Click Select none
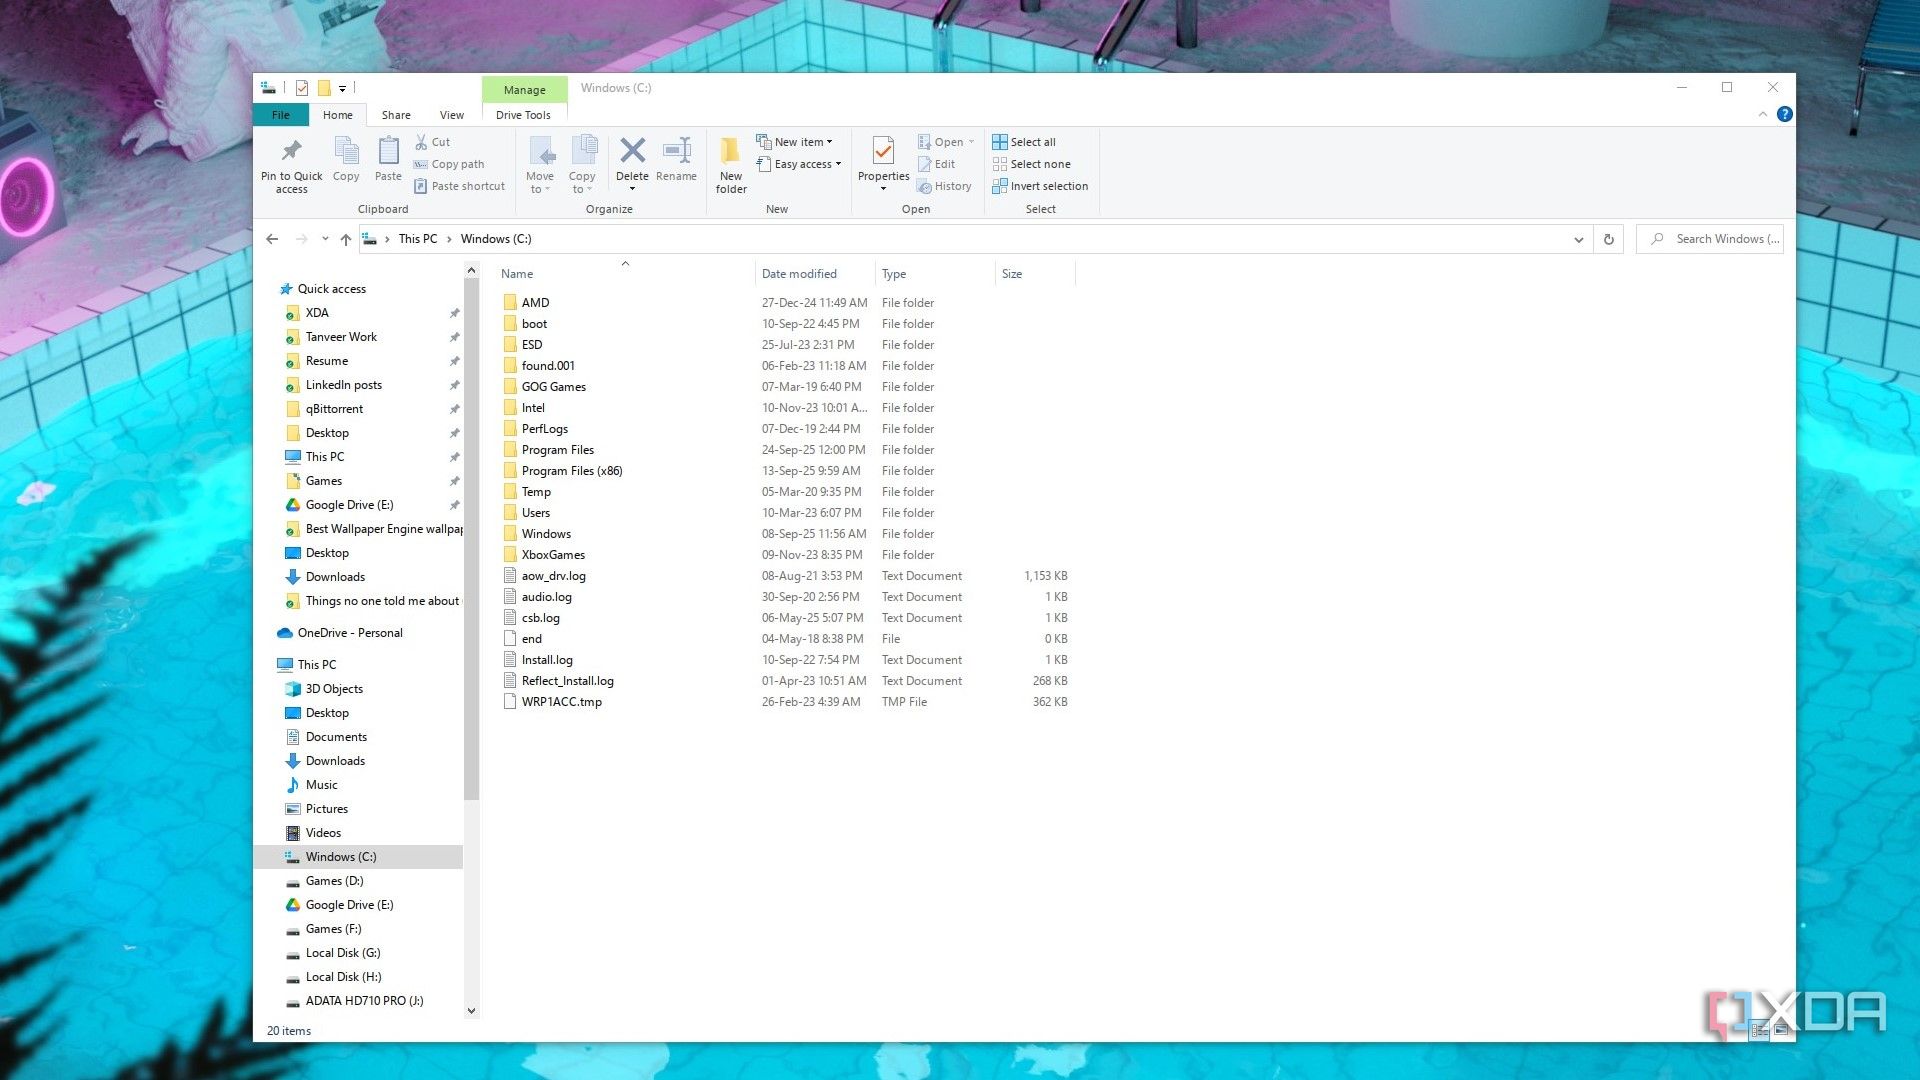The width and height of the screenshot is (1920, 1080). 1031,164
